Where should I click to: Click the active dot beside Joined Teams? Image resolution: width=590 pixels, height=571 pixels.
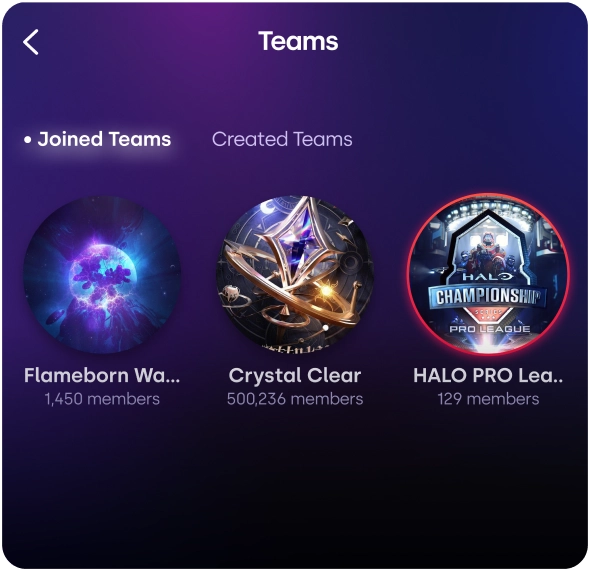(x=27, y=140)
